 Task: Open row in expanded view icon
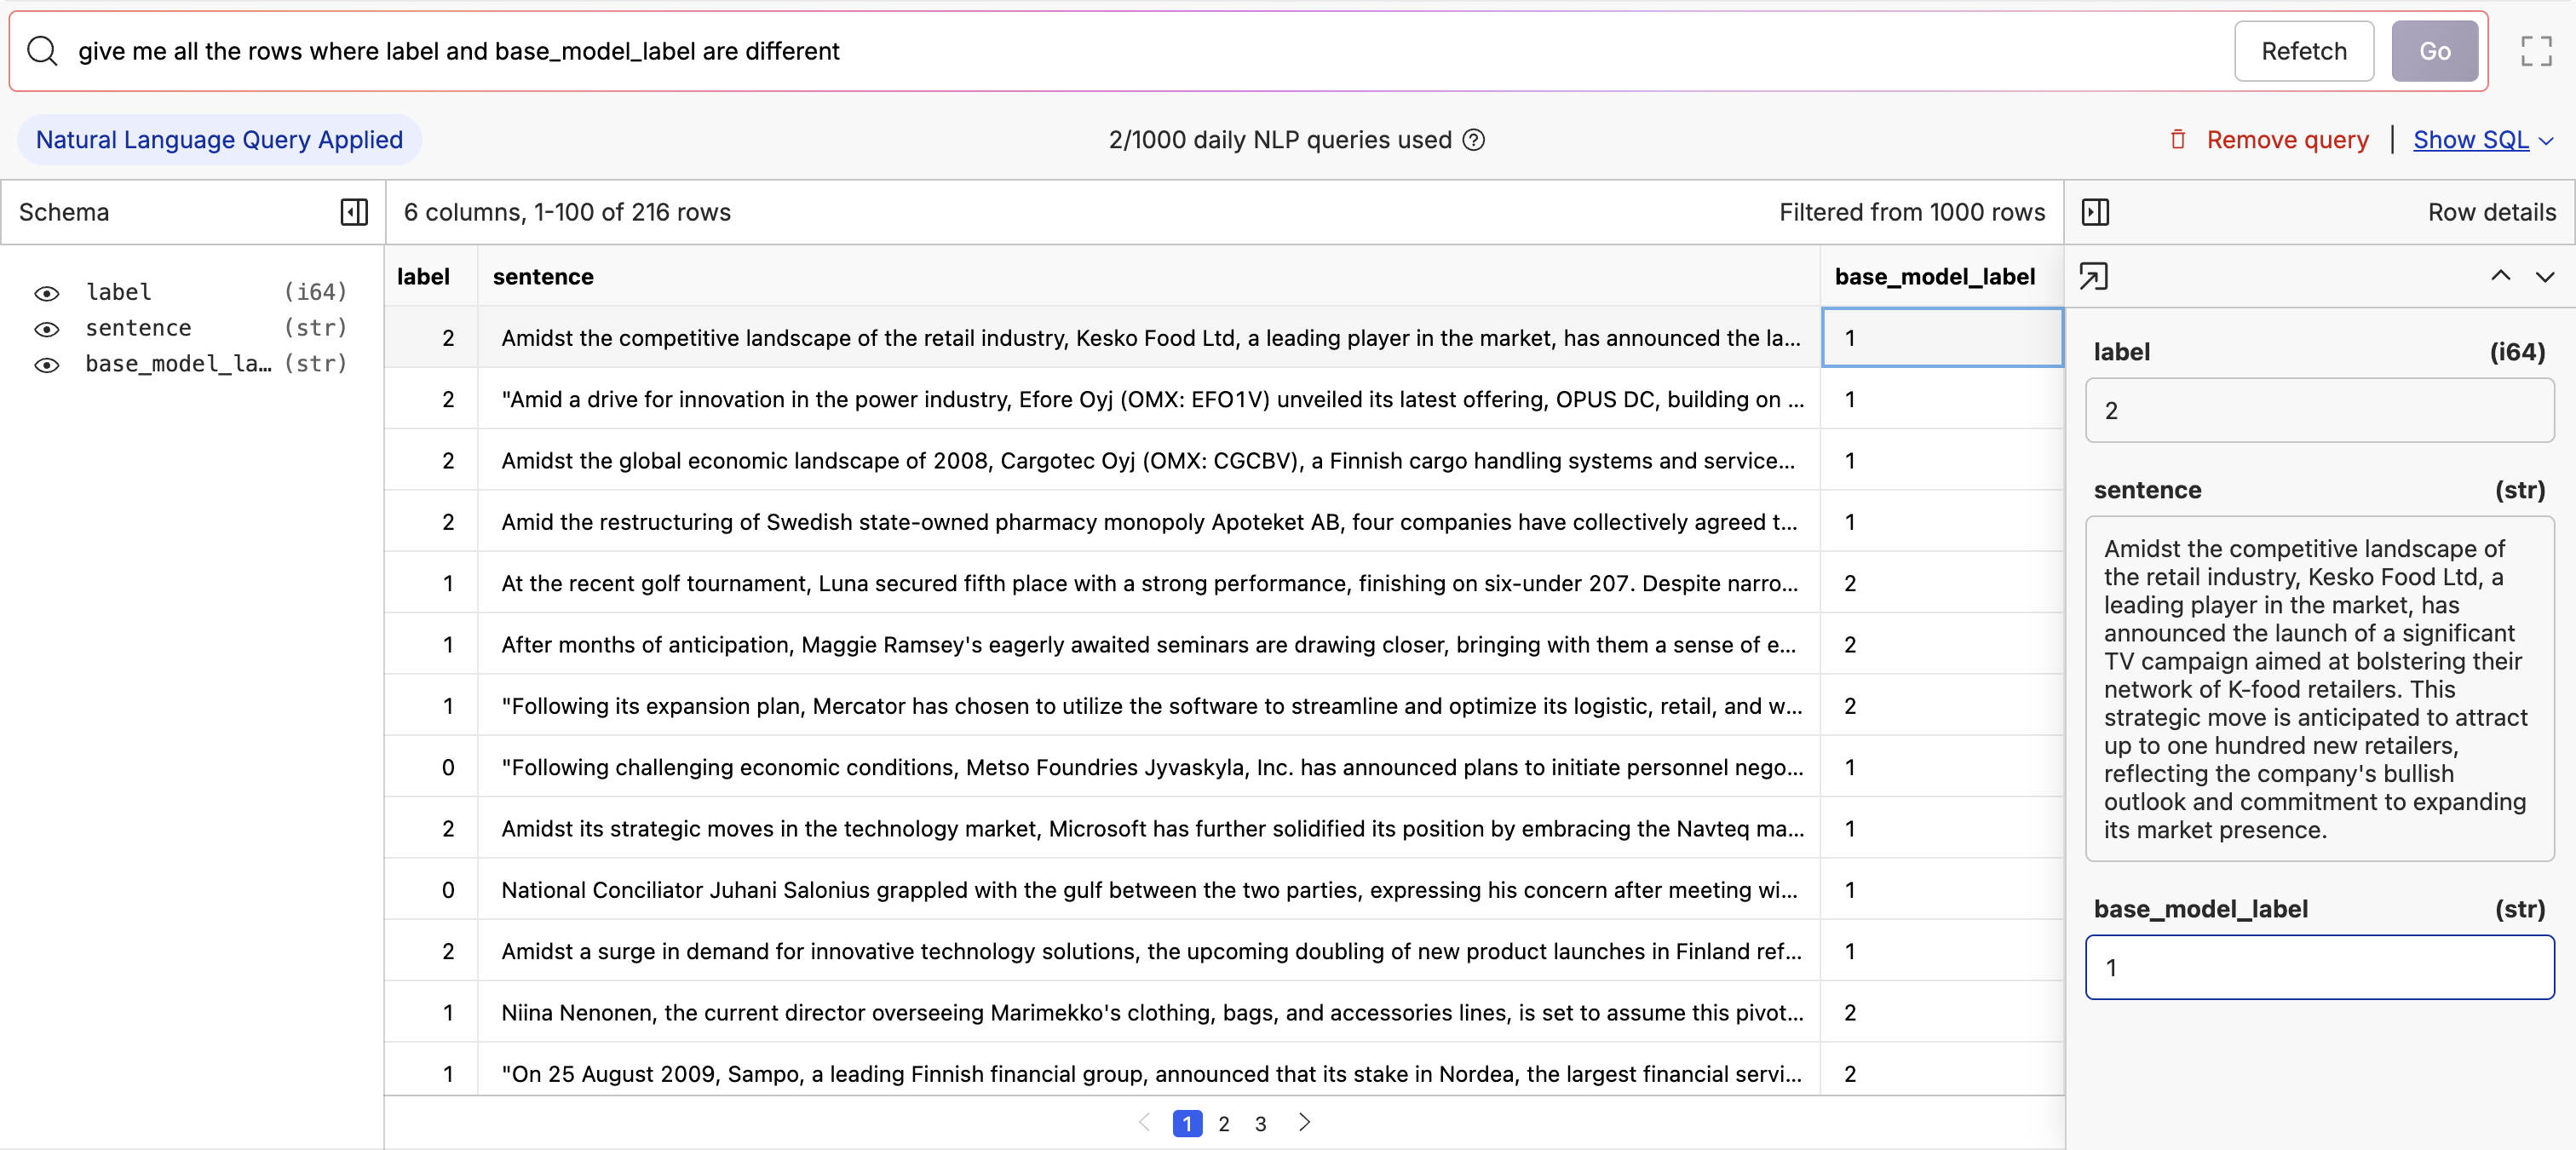point(2093,276)
